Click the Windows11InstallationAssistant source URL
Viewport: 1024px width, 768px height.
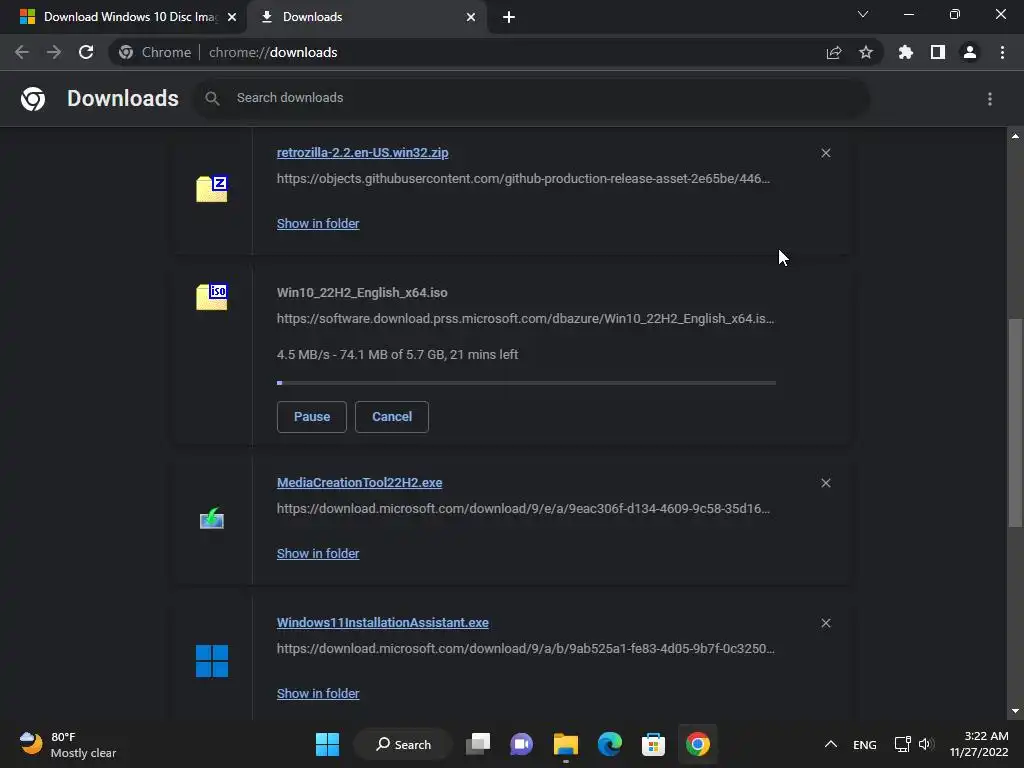[x=526, y=648]
